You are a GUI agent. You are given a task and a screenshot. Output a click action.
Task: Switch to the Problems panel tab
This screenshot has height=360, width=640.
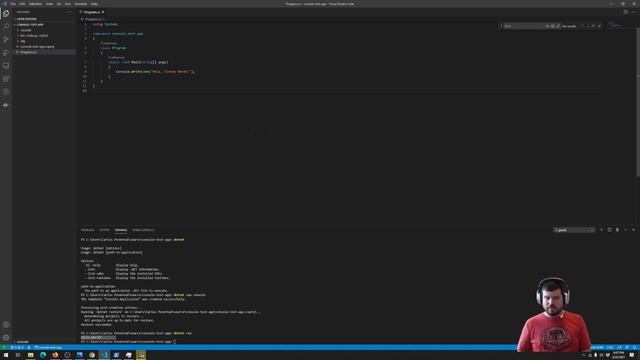click(87, 230)
